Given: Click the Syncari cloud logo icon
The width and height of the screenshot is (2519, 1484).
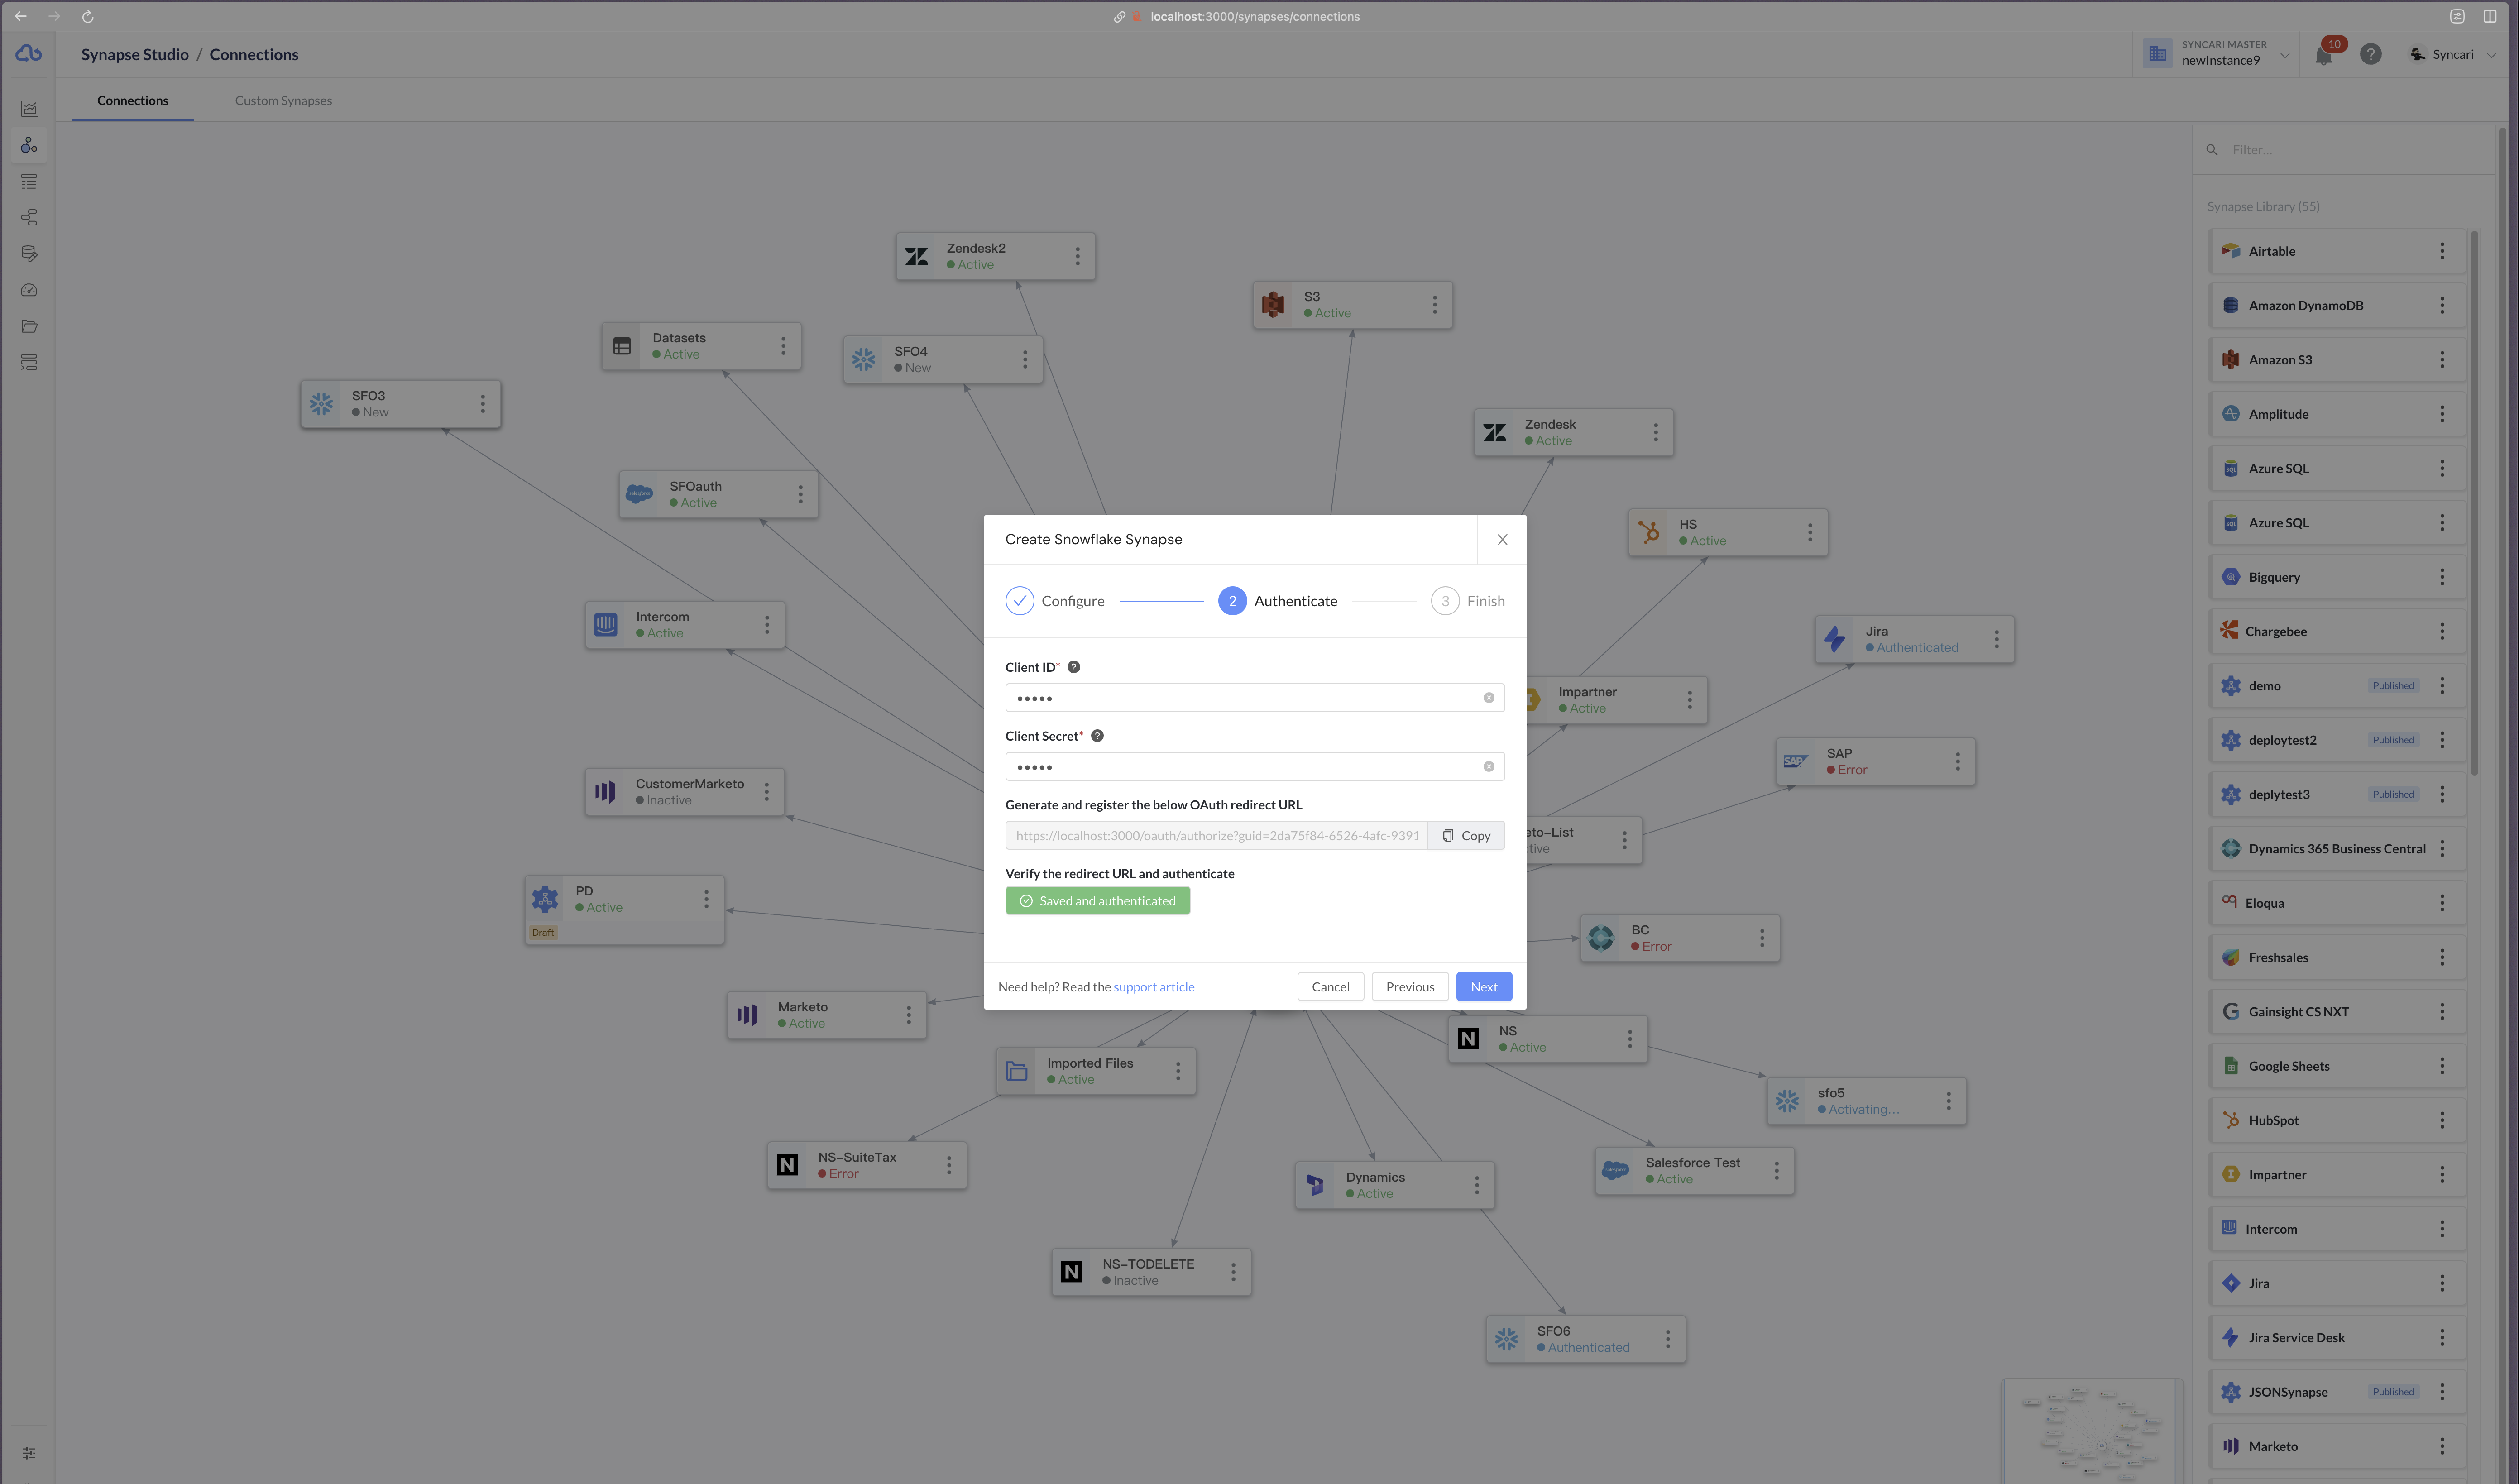Looking at the screenshot, I should 28,53.
